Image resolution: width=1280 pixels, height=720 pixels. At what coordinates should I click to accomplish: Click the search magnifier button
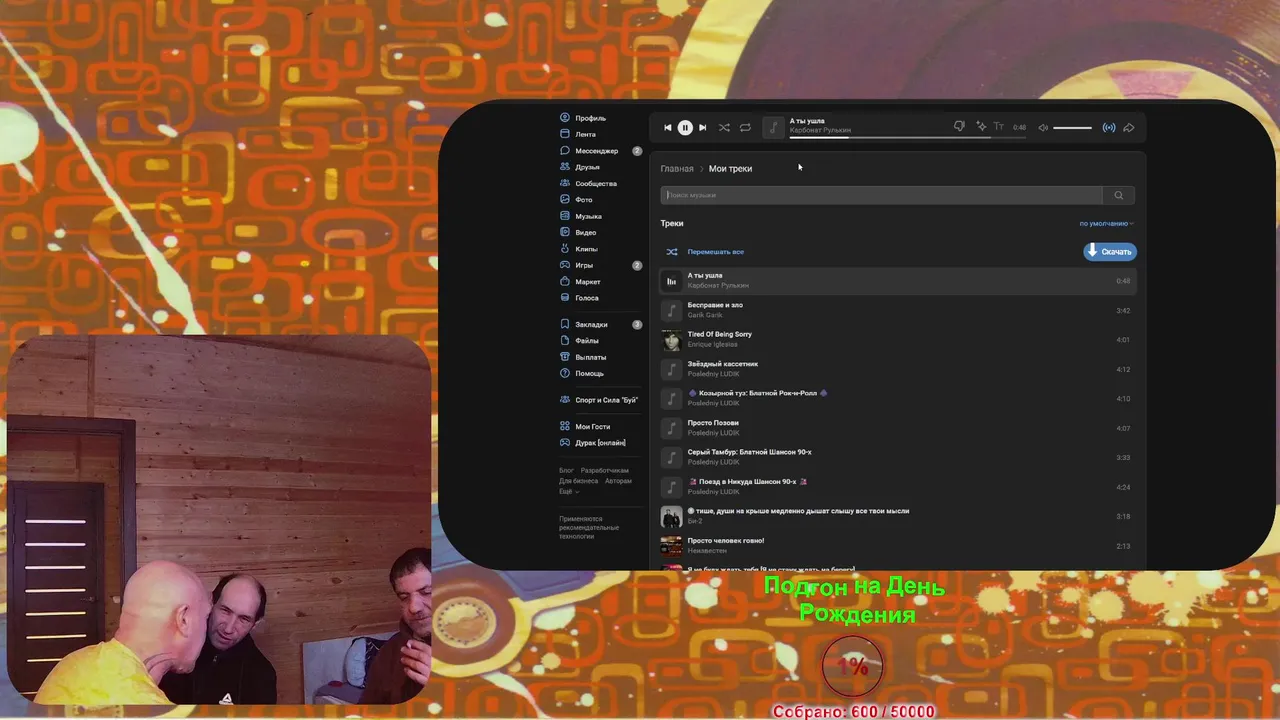pos(1119,195)
